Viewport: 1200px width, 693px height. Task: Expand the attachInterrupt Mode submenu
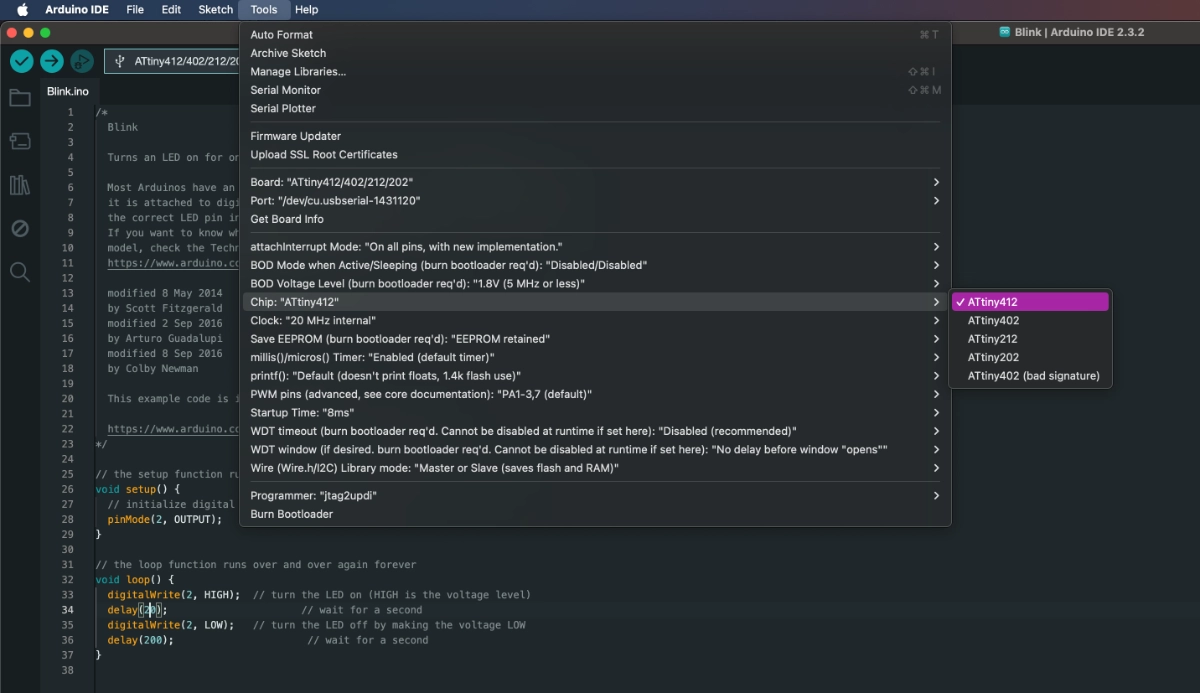click(x=595, y=246)
